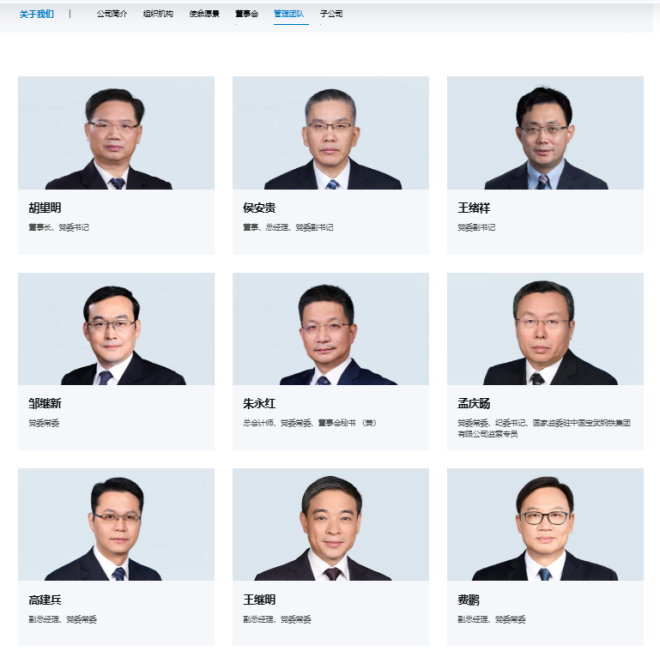Switch to the 组织机构 tab
Image resolution: width=660 pixels, height=651 pixels.
[x=158, y=14]
